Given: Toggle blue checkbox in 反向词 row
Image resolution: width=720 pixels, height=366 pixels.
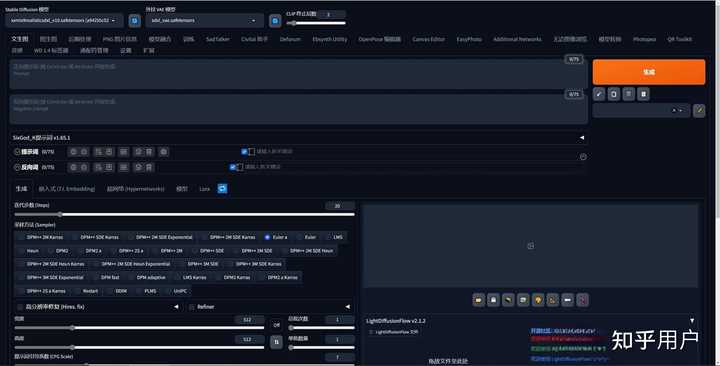Looking at the screenshot, I should pyautogui.click(x=233, y=167).
